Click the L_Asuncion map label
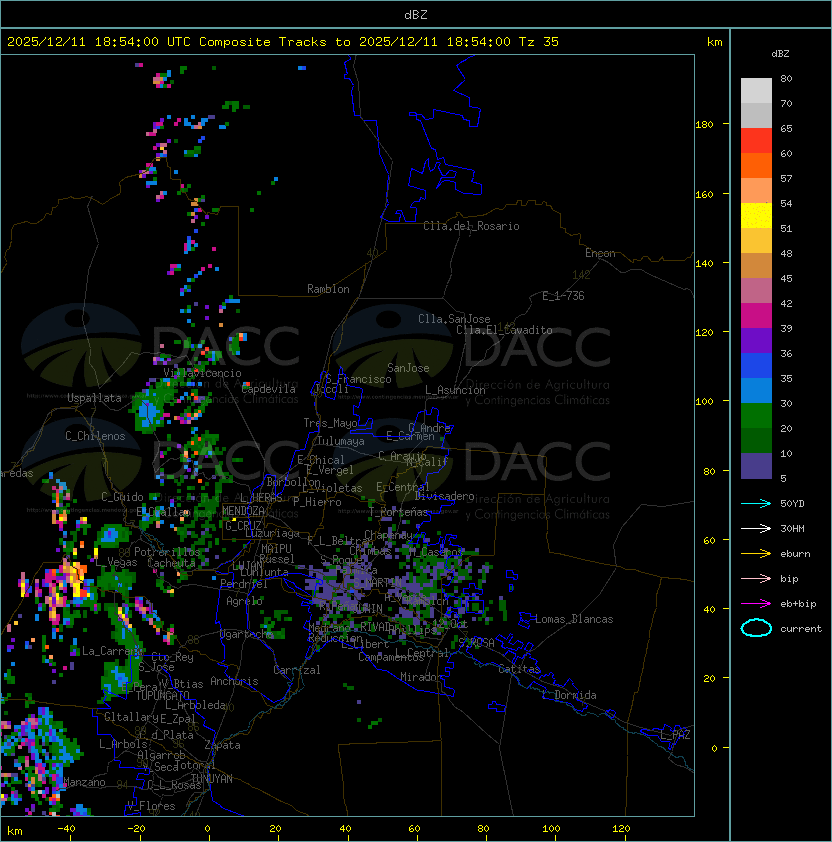The width and height of the screenshot is (832, 842). click(x=455, y=390)
